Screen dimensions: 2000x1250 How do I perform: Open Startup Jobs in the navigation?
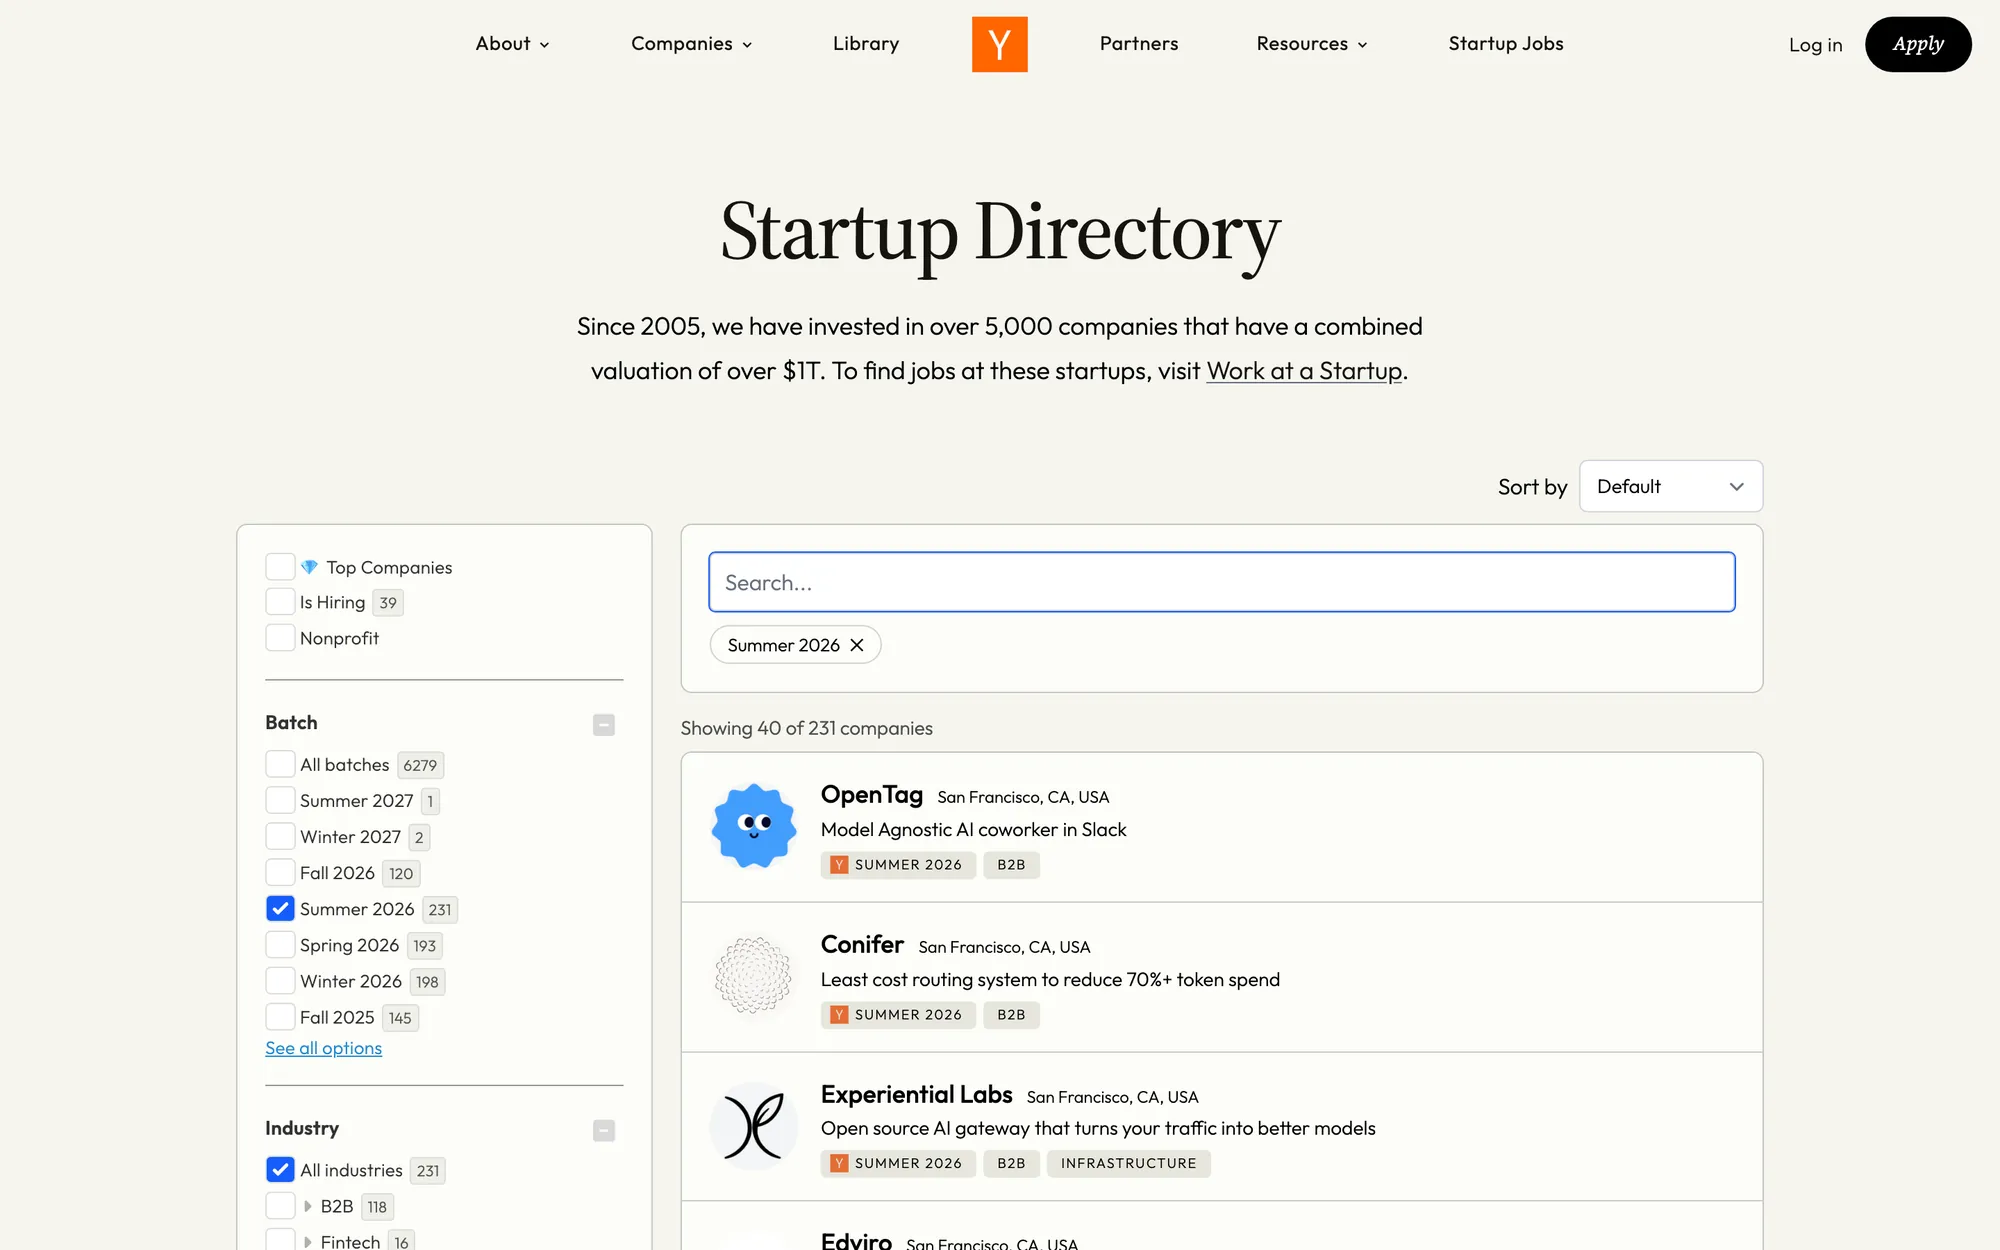pyautogui.click(x=1506, y=44)
